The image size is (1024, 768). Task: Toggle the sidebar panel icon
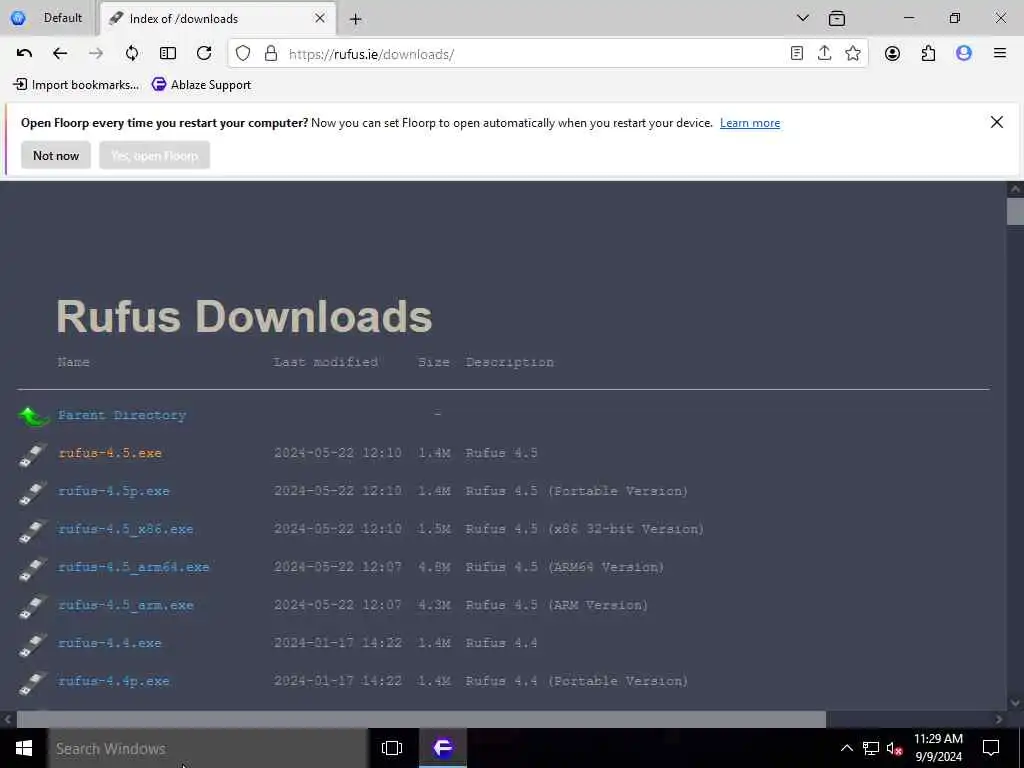[x=168, y=54]
